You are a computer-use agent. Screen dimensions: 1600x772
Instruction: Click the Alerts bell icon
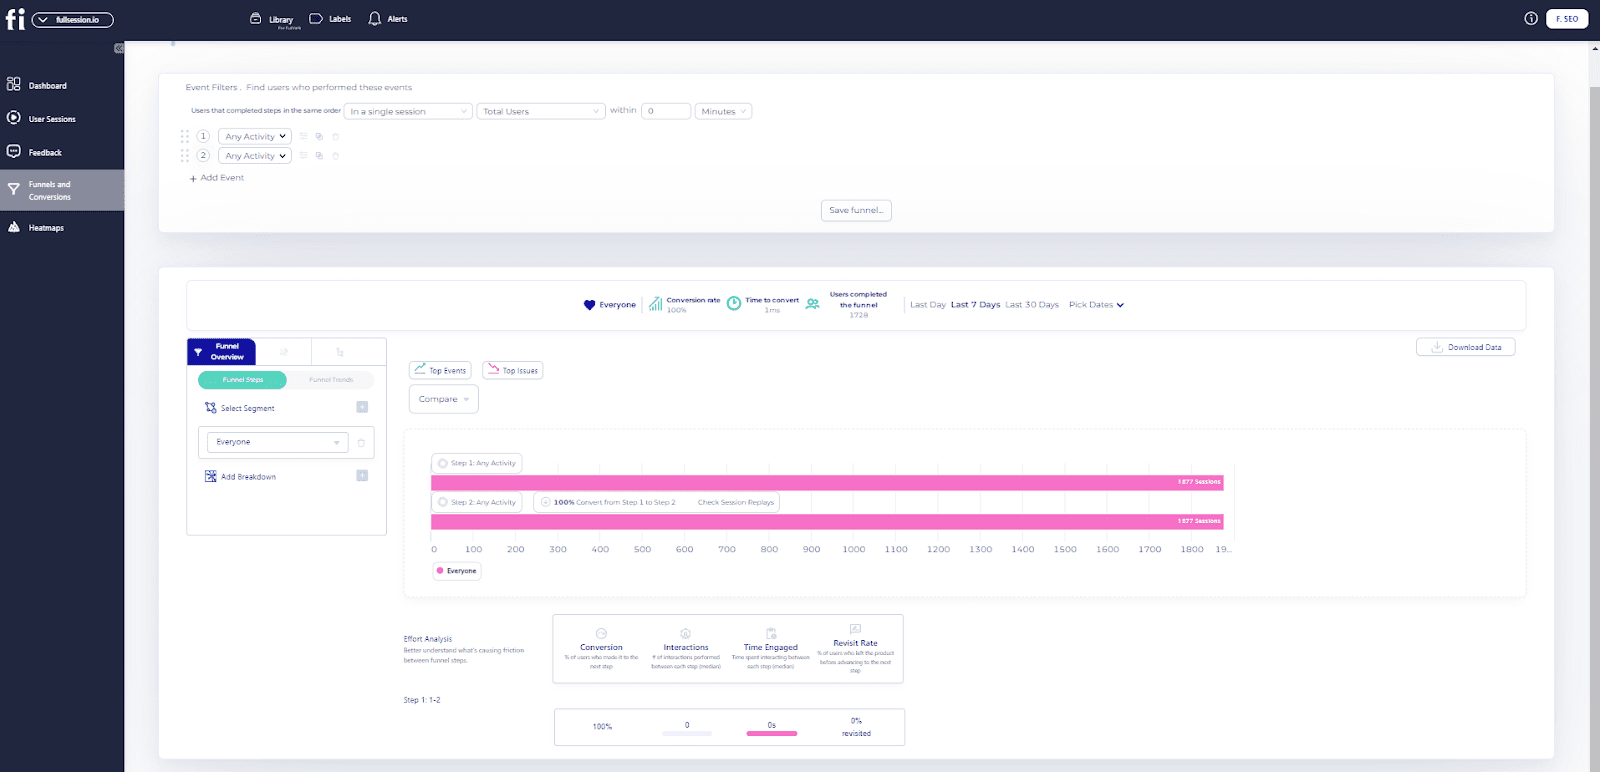tap(375, 19)
